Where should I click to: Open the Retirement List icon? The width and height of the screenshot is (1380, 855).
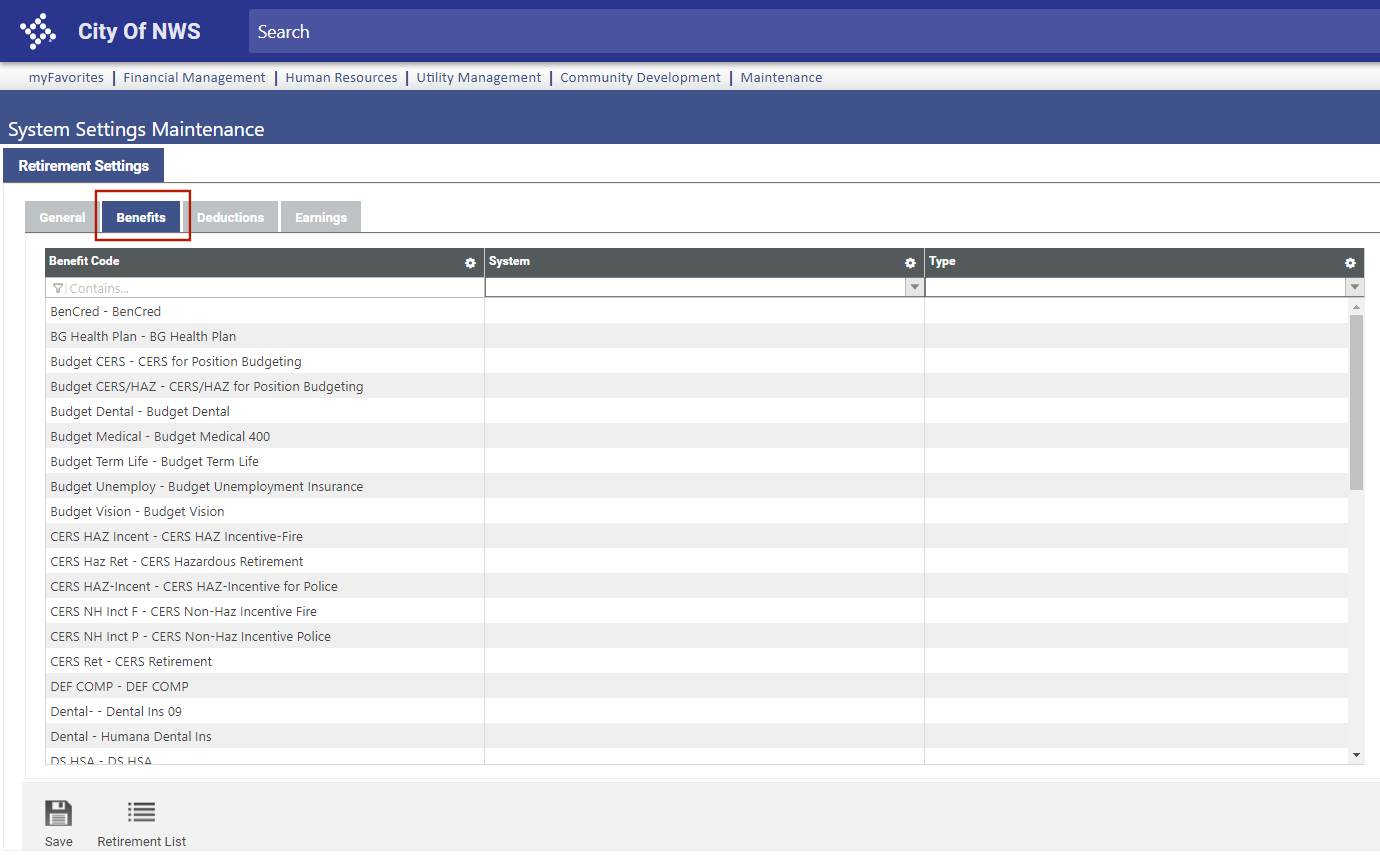(x=141, y=812)
